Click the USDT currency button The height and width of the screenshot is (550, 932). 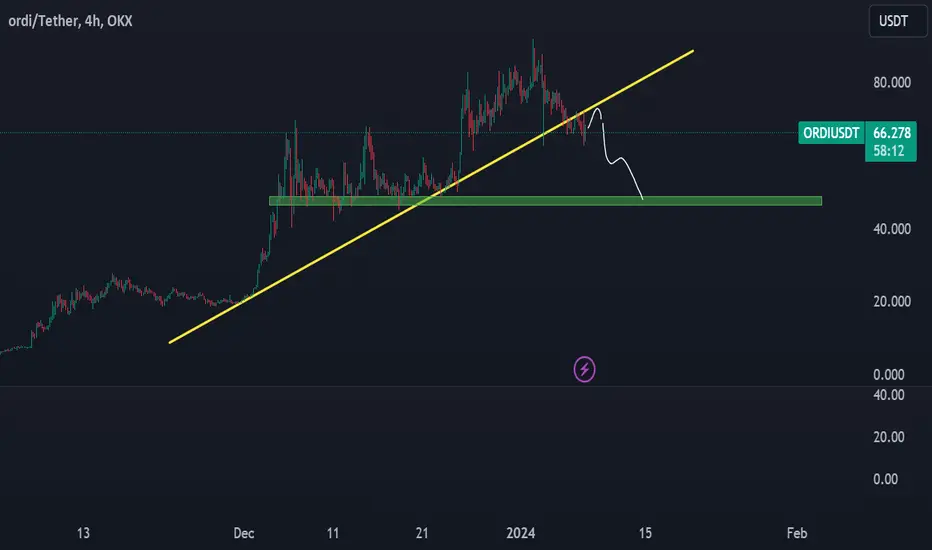[898, 21]
